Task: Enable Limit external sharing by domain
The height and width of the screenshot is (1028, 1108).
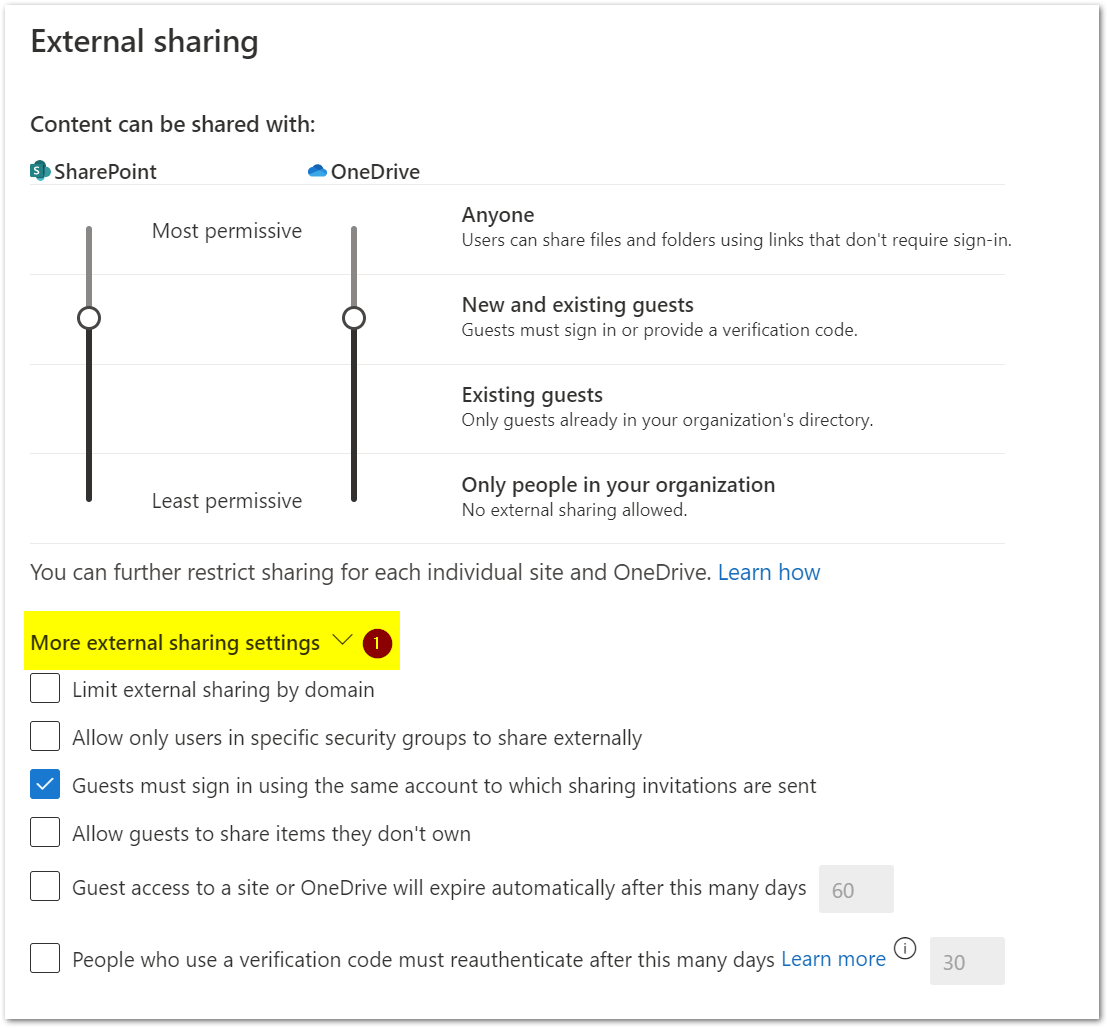Action: tap(45, 689)
